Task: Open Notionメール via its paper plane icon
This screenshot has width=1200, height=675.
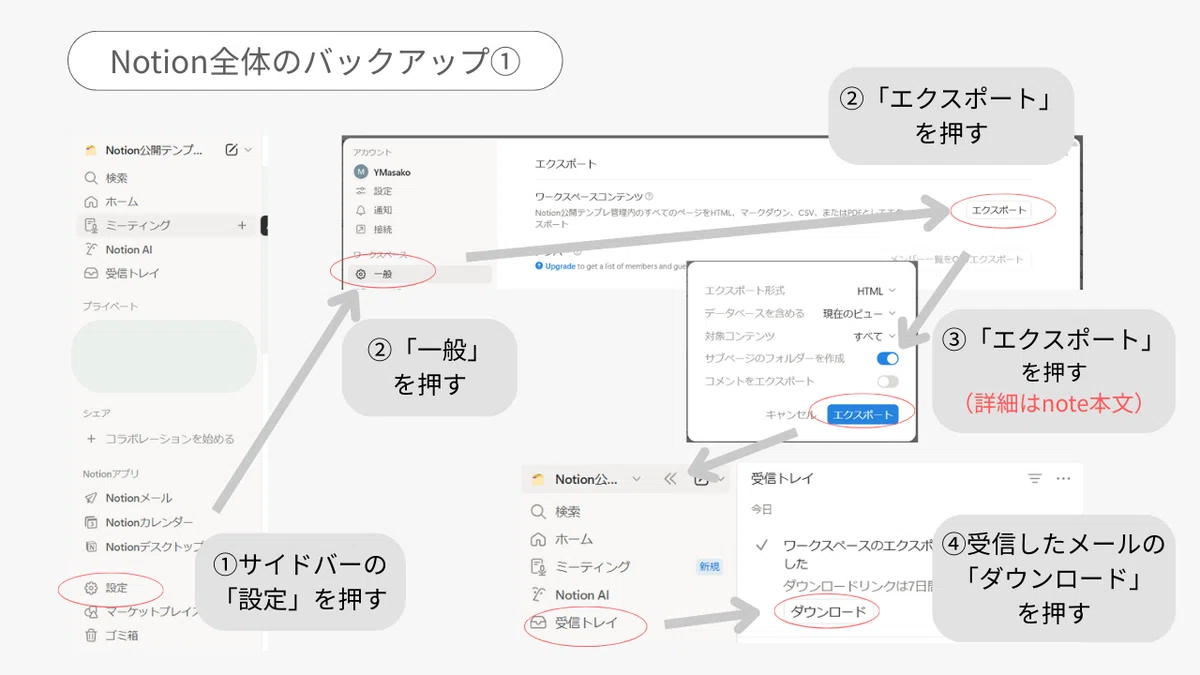Action: point(91,498)
